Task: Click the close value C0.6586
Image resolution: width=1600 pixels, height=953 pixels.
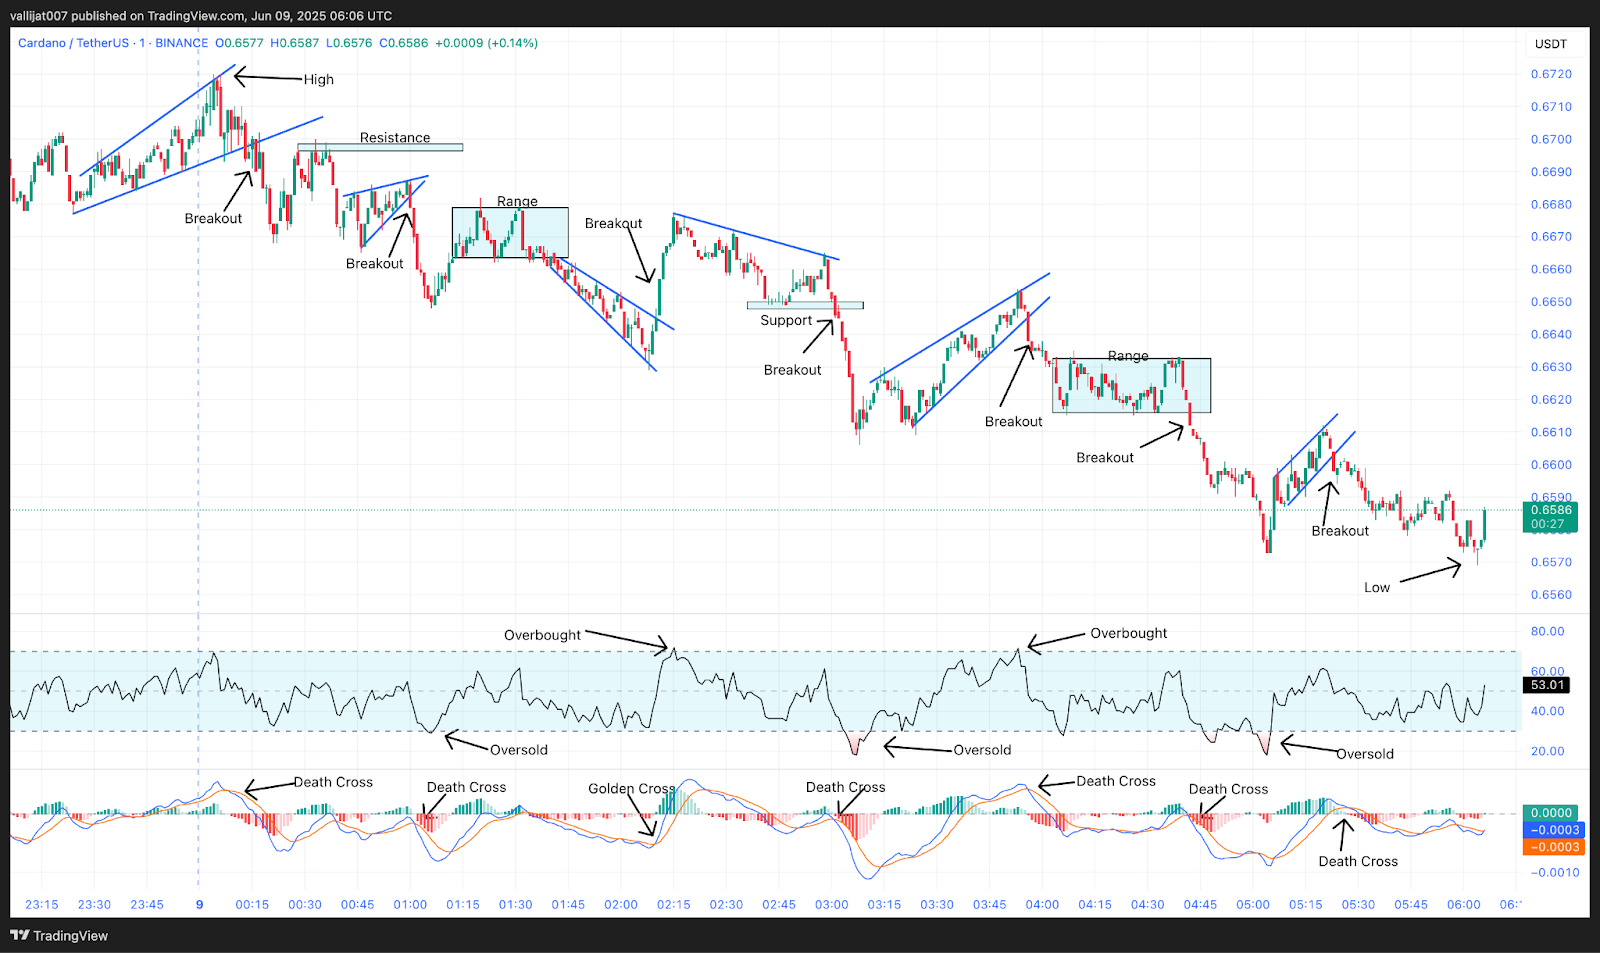Action: pos(404,43)
